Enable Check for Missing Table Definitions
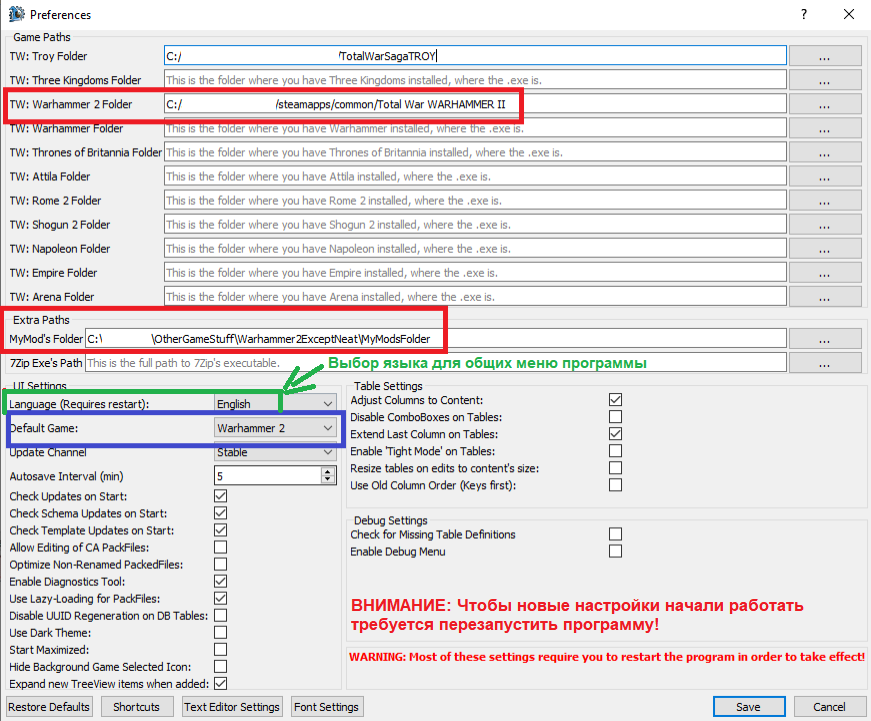This screenshot has width=871, height=721. click(615, 534)
